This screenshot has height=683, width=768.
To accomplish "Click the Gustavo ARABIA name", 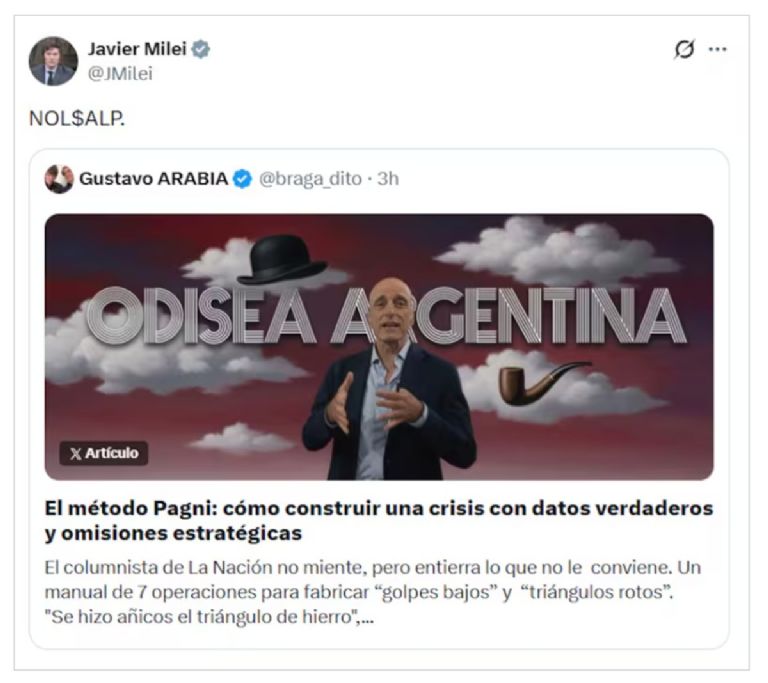I will click(153, 179).
